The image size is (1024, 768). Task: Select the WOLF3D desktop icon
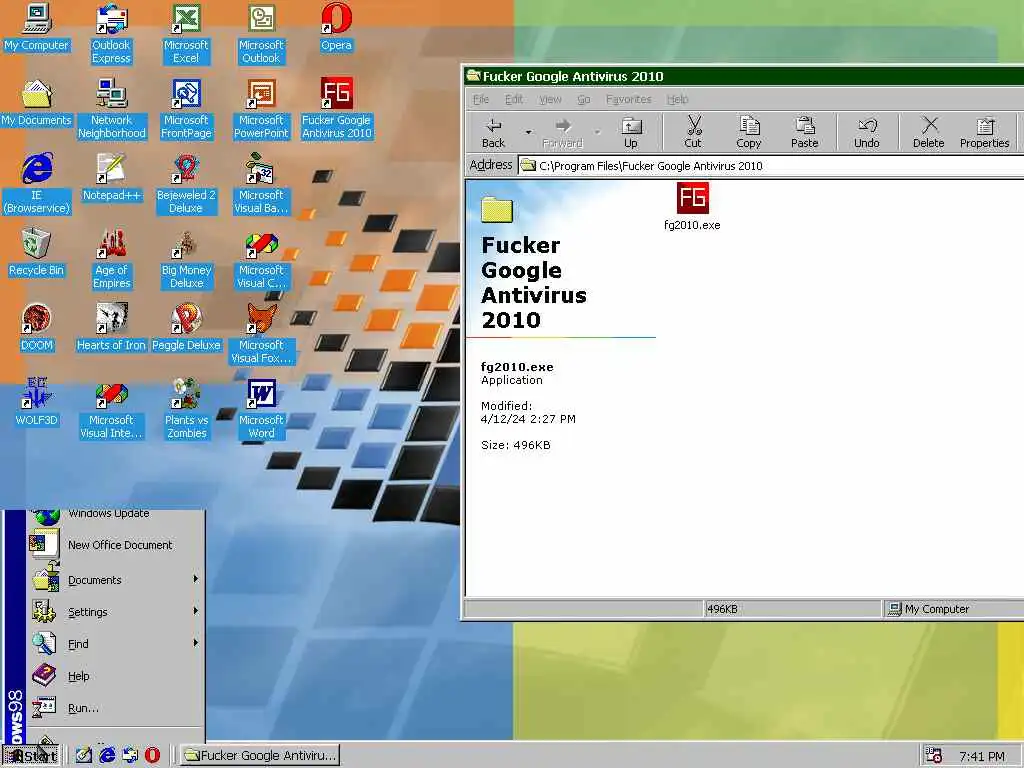37,403
